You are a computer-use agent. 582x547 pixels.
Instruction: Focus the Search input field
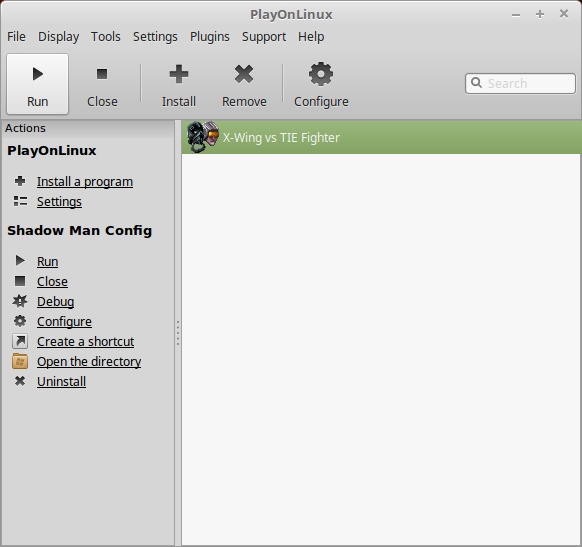click(520, 83)
